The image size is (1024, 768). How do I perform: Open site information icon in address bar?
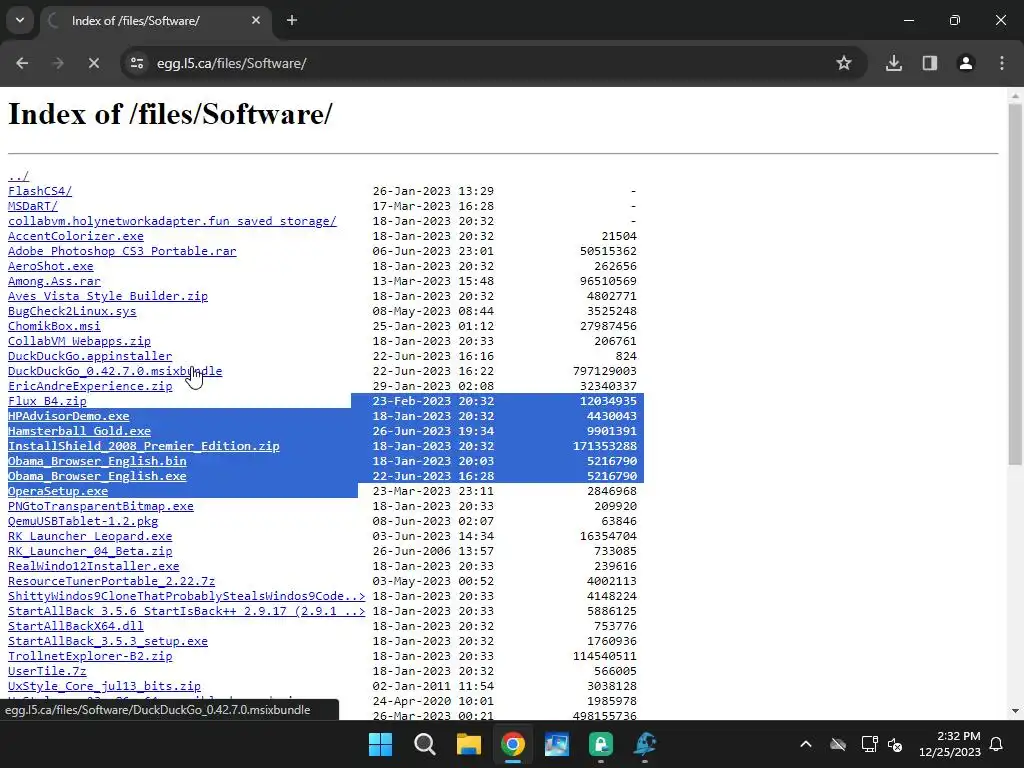[x=137, y=63]
